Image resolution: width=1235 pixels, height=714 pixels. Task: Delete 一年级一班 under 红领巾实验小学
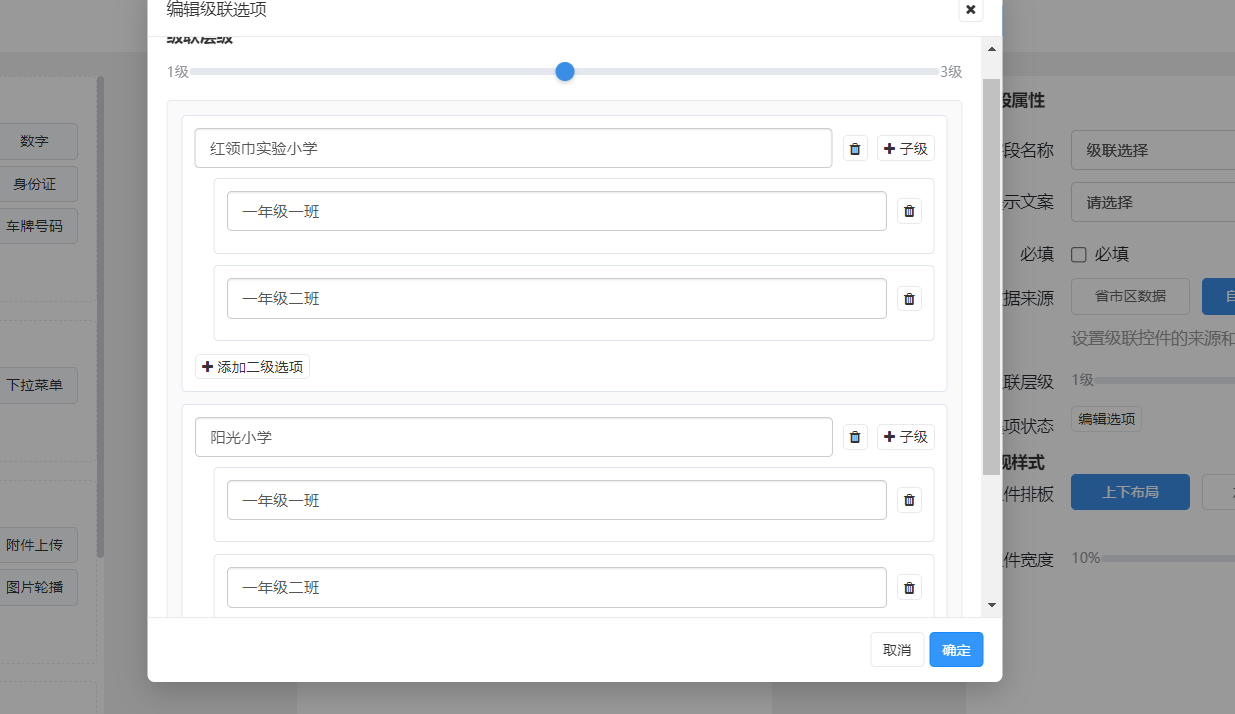coord(909,211)
